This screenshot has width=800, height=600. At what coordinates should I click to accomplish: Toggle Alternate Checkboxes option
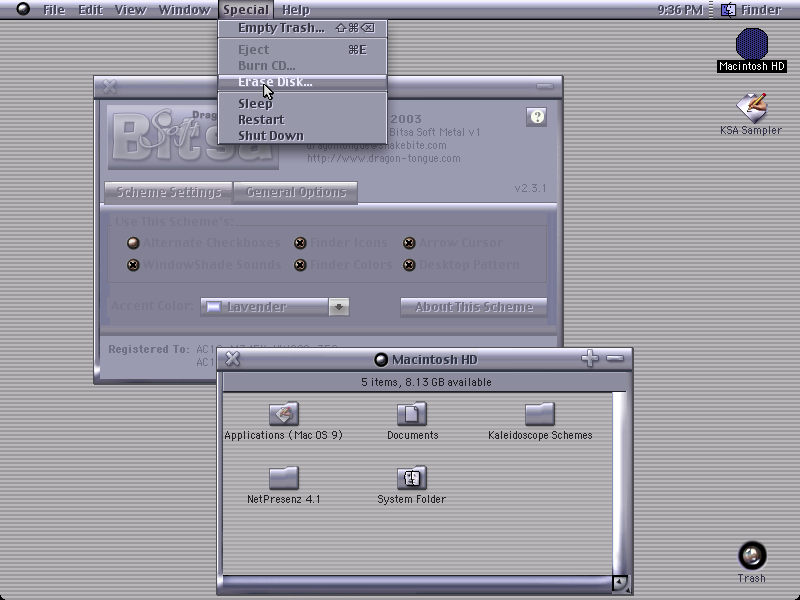(133, 243)
